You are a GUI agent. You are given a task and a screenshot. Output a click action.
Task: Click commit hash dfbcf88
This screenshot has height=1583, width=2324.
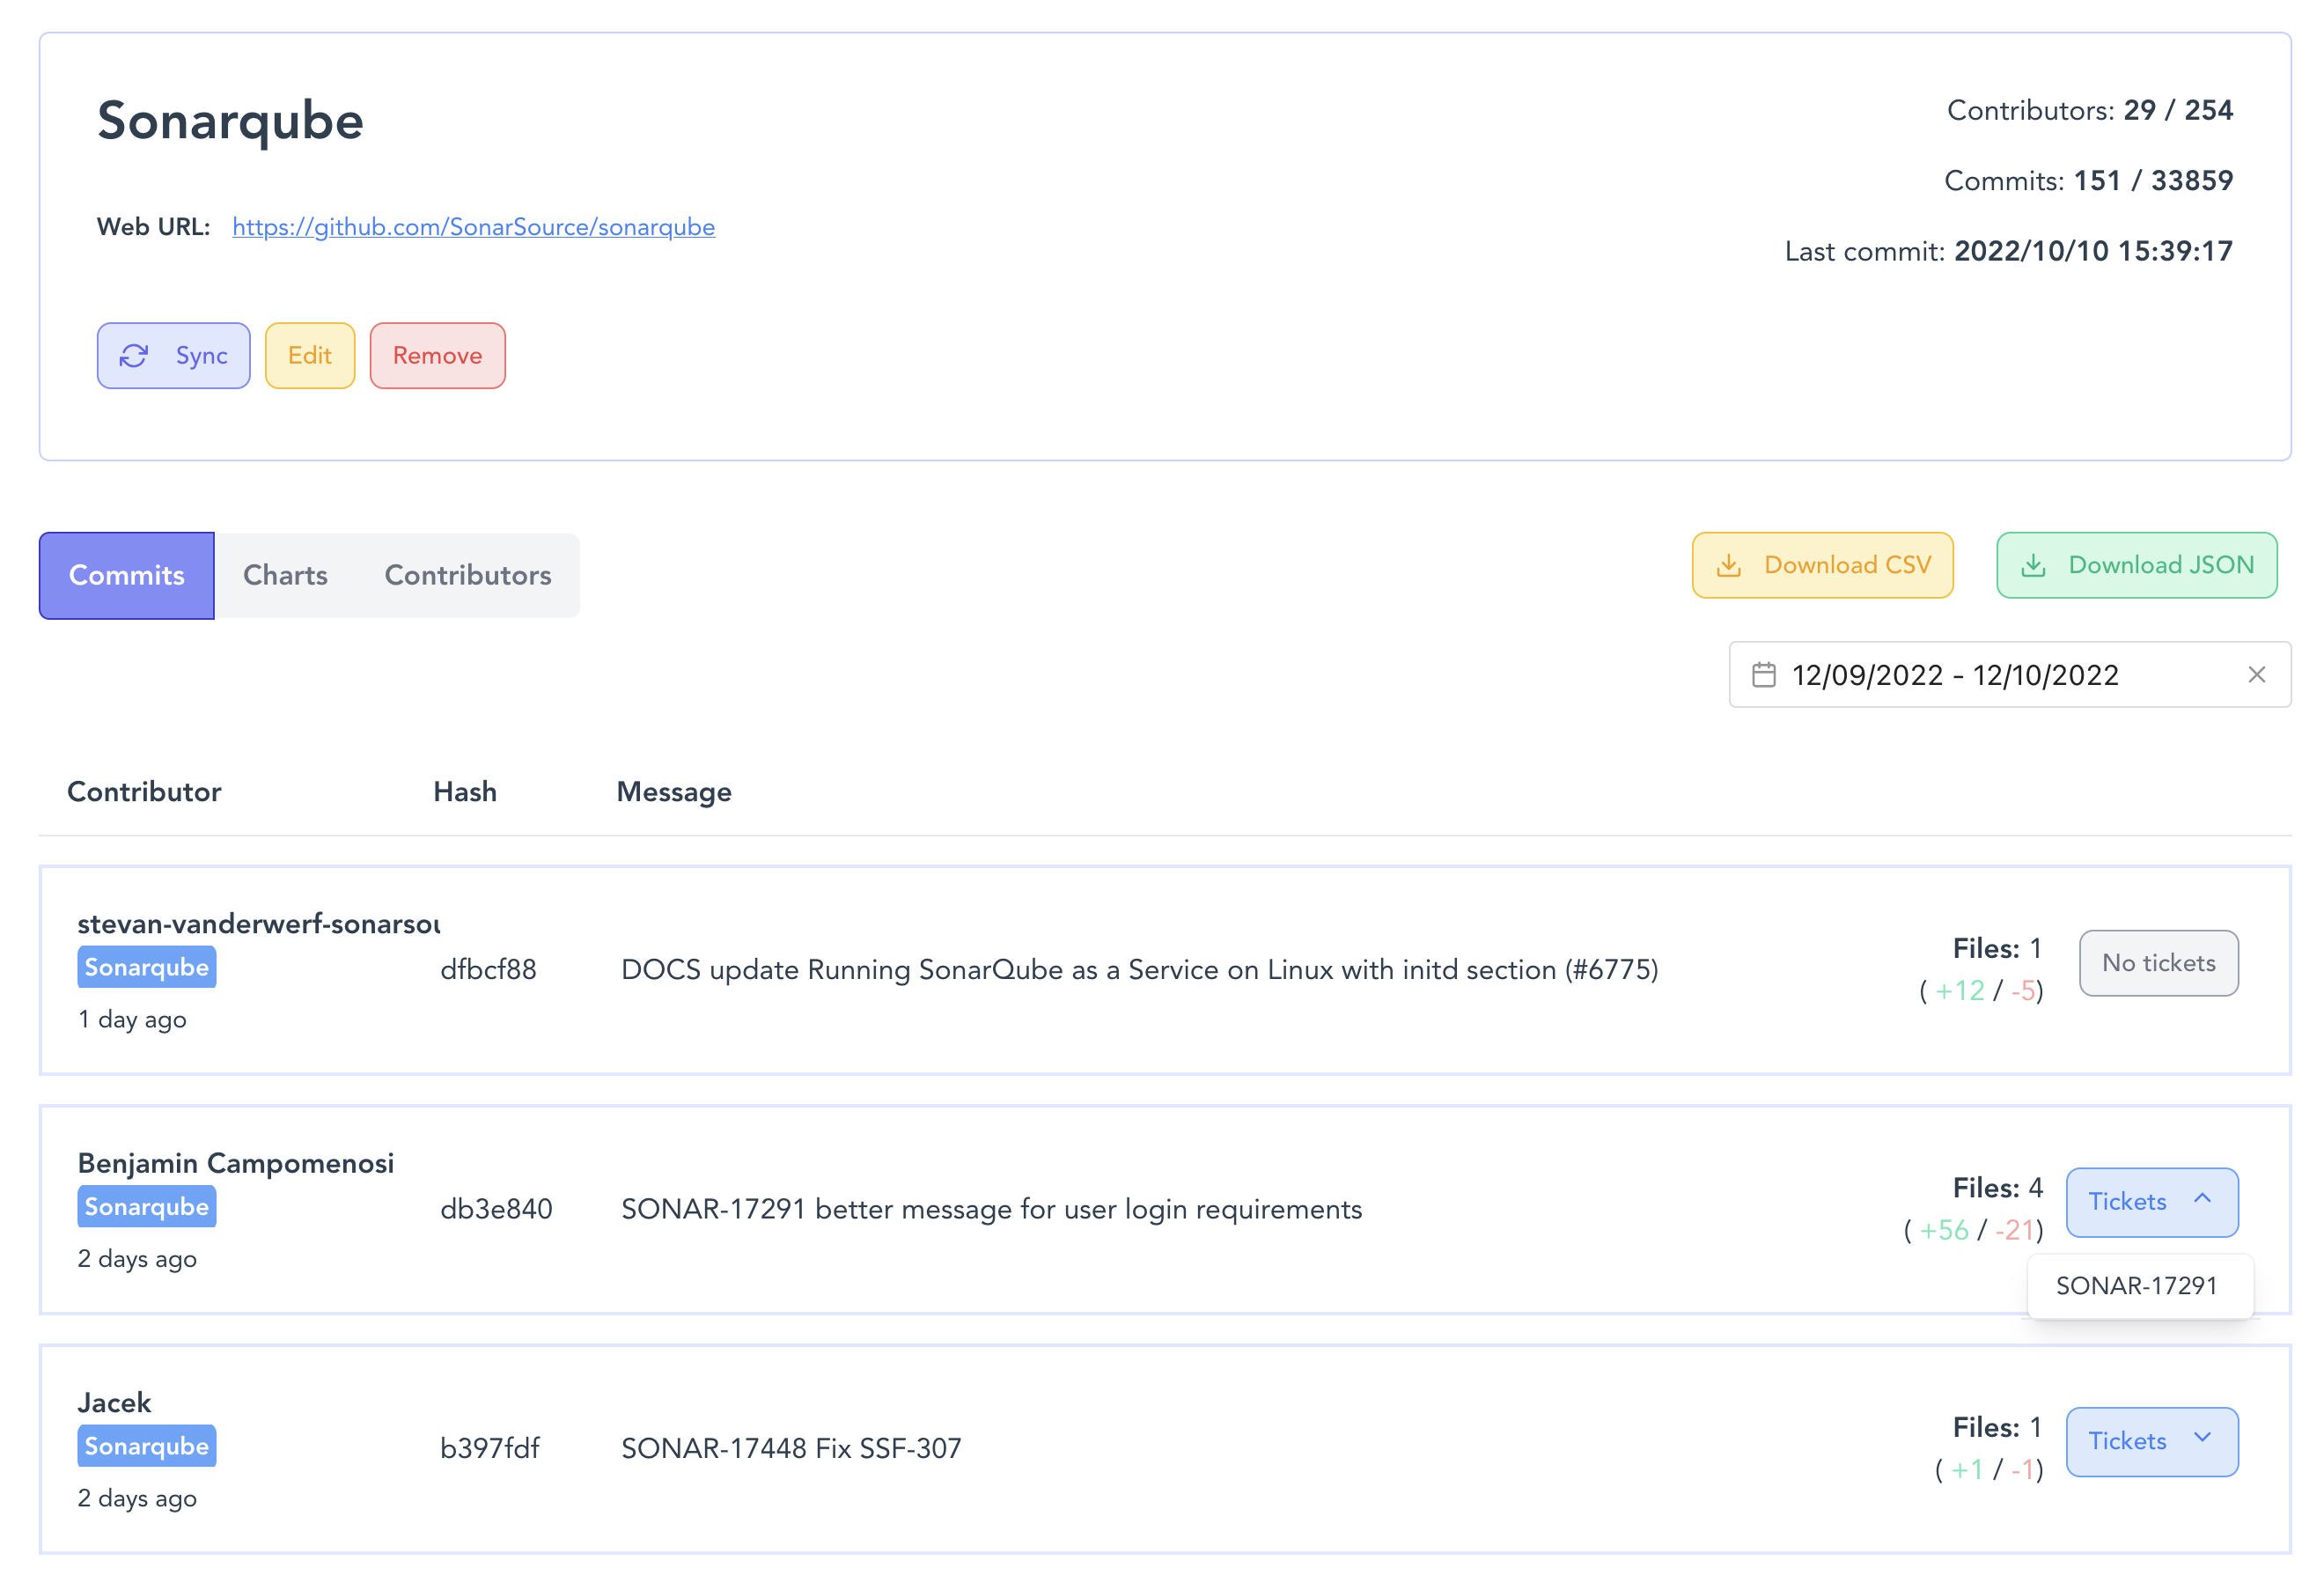pyautogui.click(x=488, y=970)
